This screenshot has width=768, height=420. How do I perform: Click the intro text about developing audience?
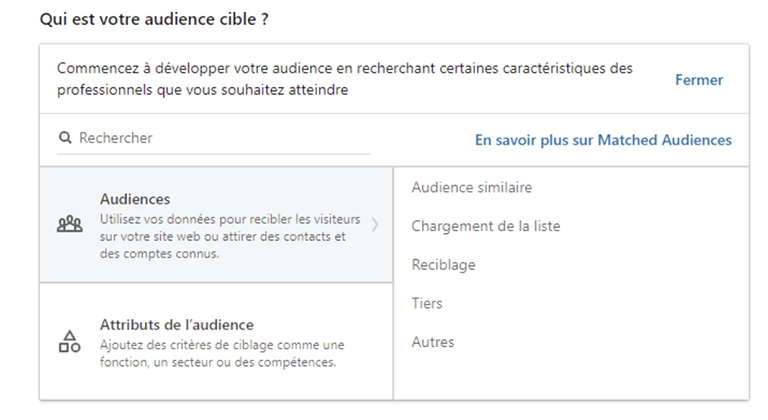click(x=345, y=79)
